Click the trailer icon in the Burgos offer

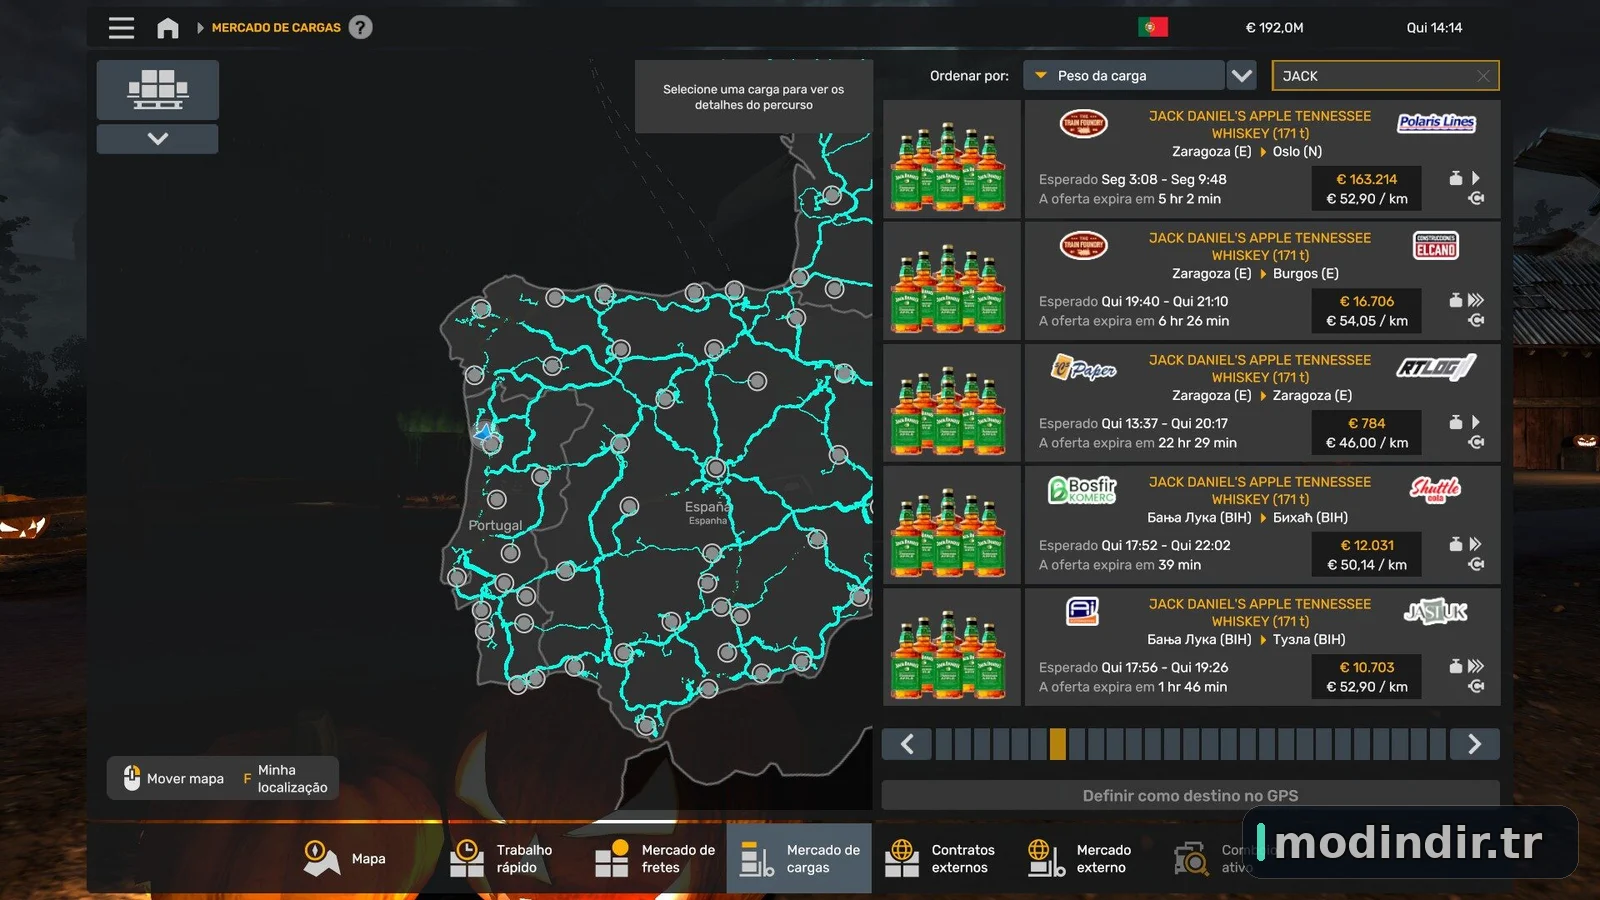click(1476, 321)
